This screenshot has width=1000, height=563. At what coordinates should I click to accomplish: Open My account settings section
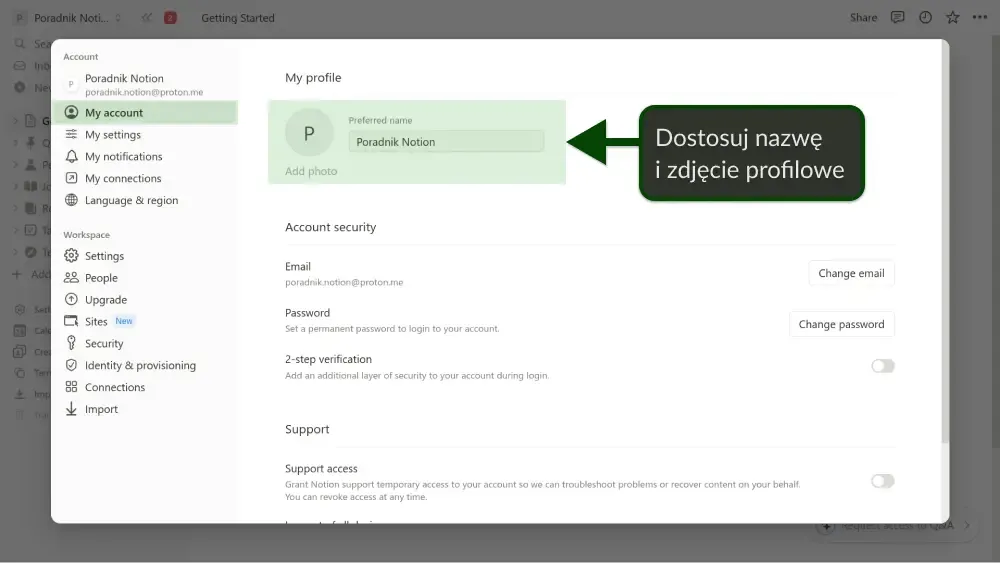pos(145,112)
